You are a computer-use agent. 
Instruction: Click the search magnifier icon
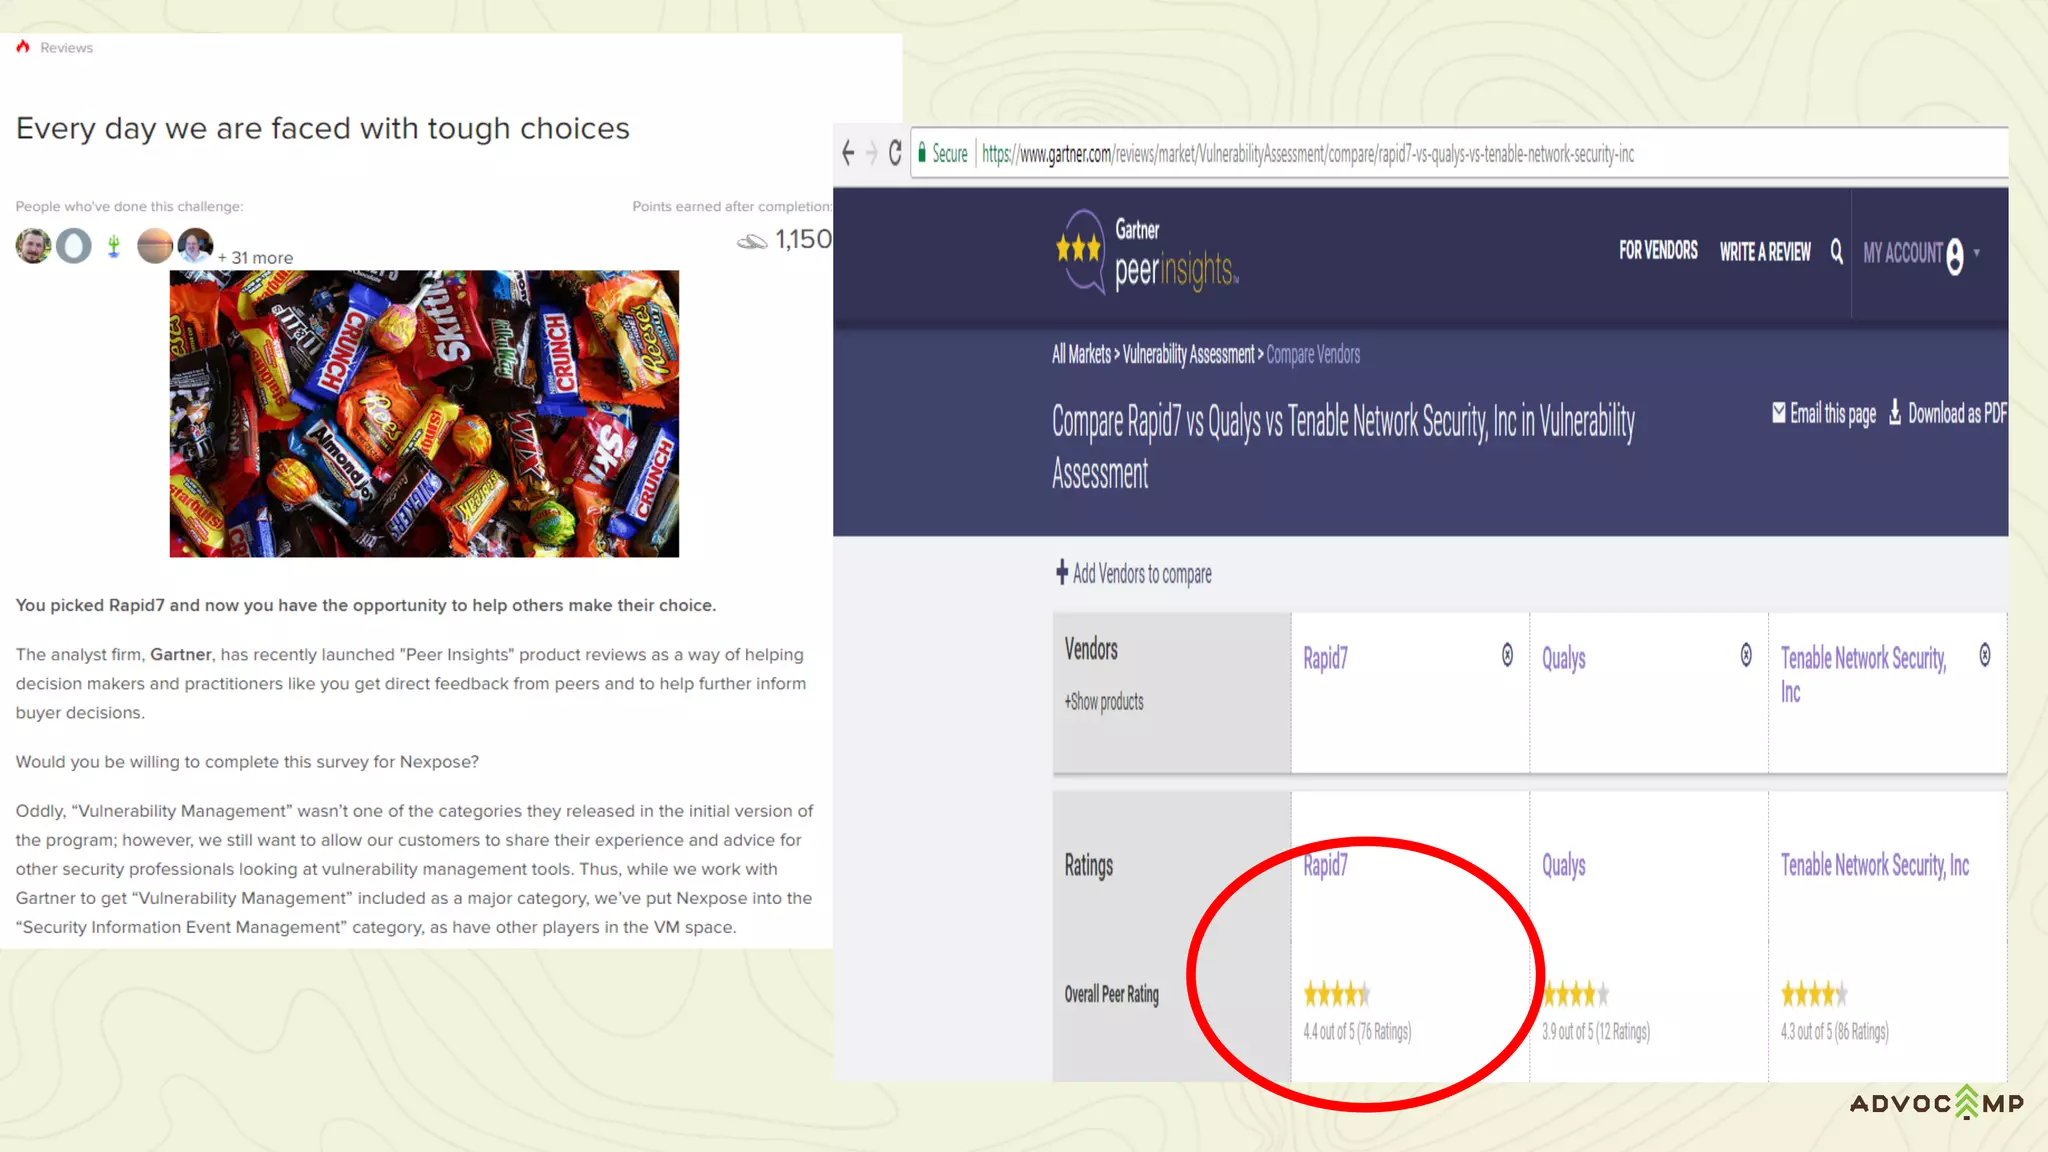point(1836,251)
